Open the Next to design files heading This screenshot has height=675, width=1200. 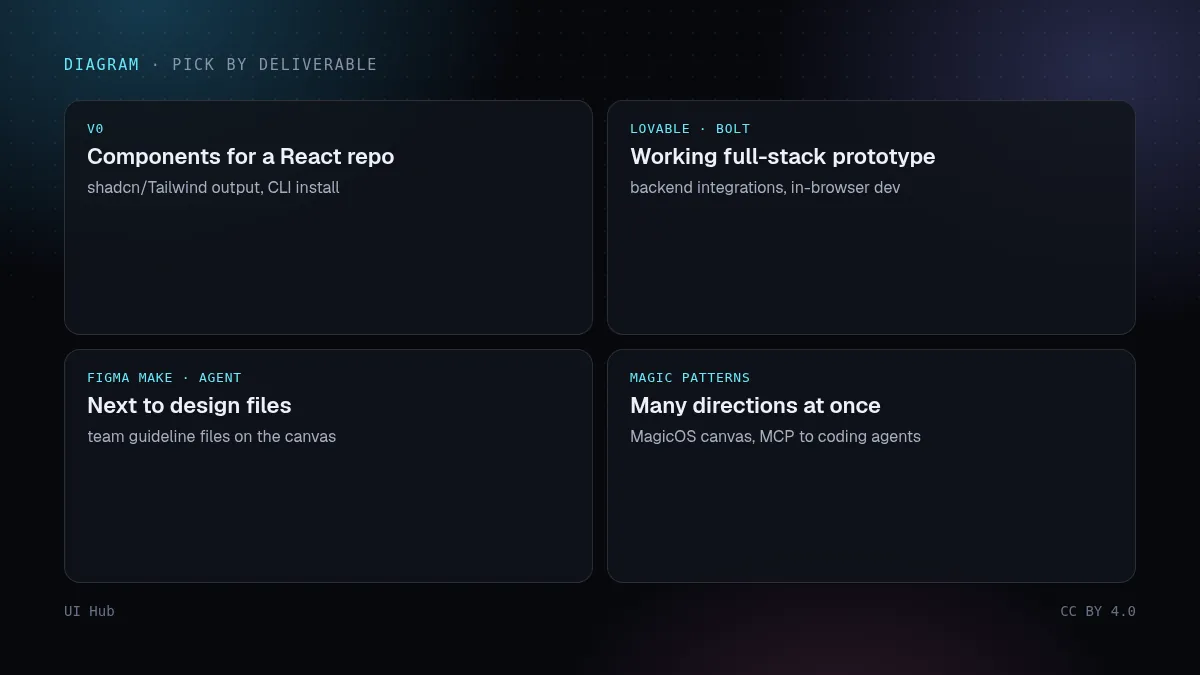189,406
